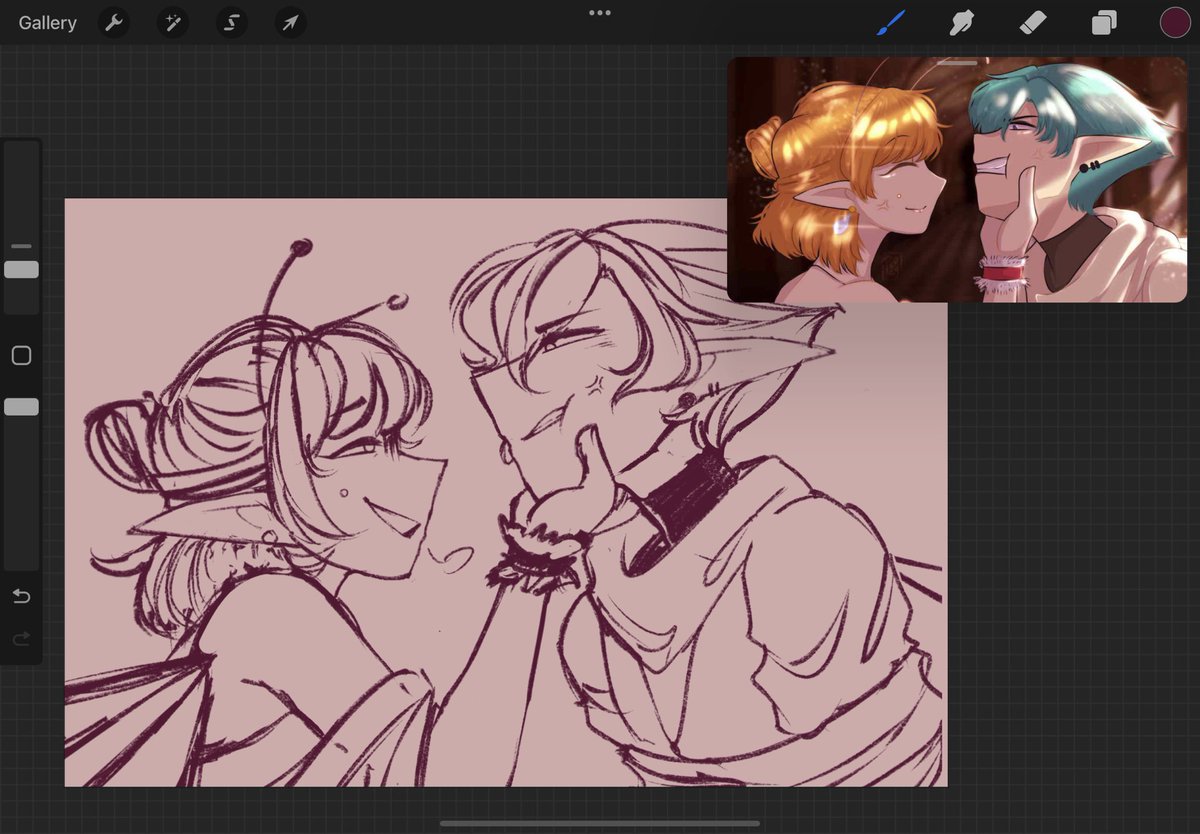Viewport: 1200px width, 834px height.
Task: Tap the sketch canvas artwork
Action: [x=506, y=492]
